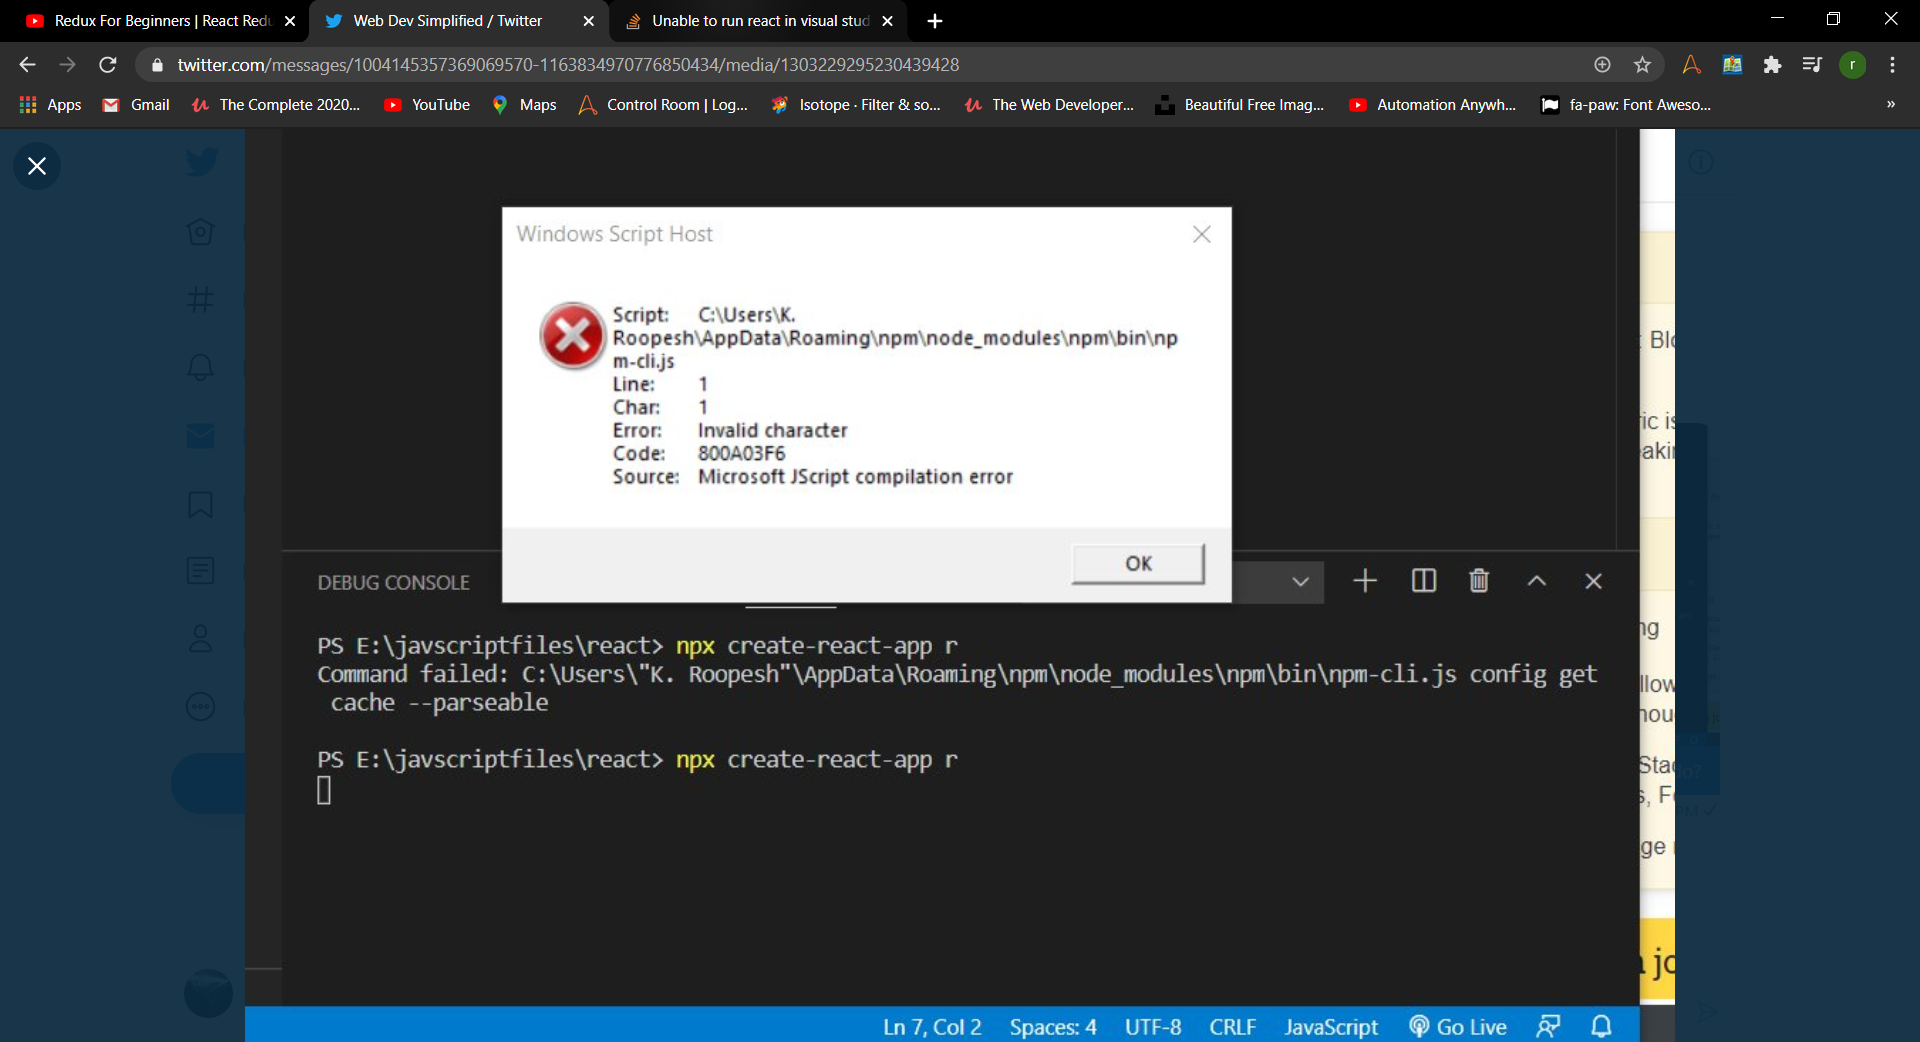Close the Windows Script Host dialog
Screen dimensions: 1920x1042
tap(1202, 234)
